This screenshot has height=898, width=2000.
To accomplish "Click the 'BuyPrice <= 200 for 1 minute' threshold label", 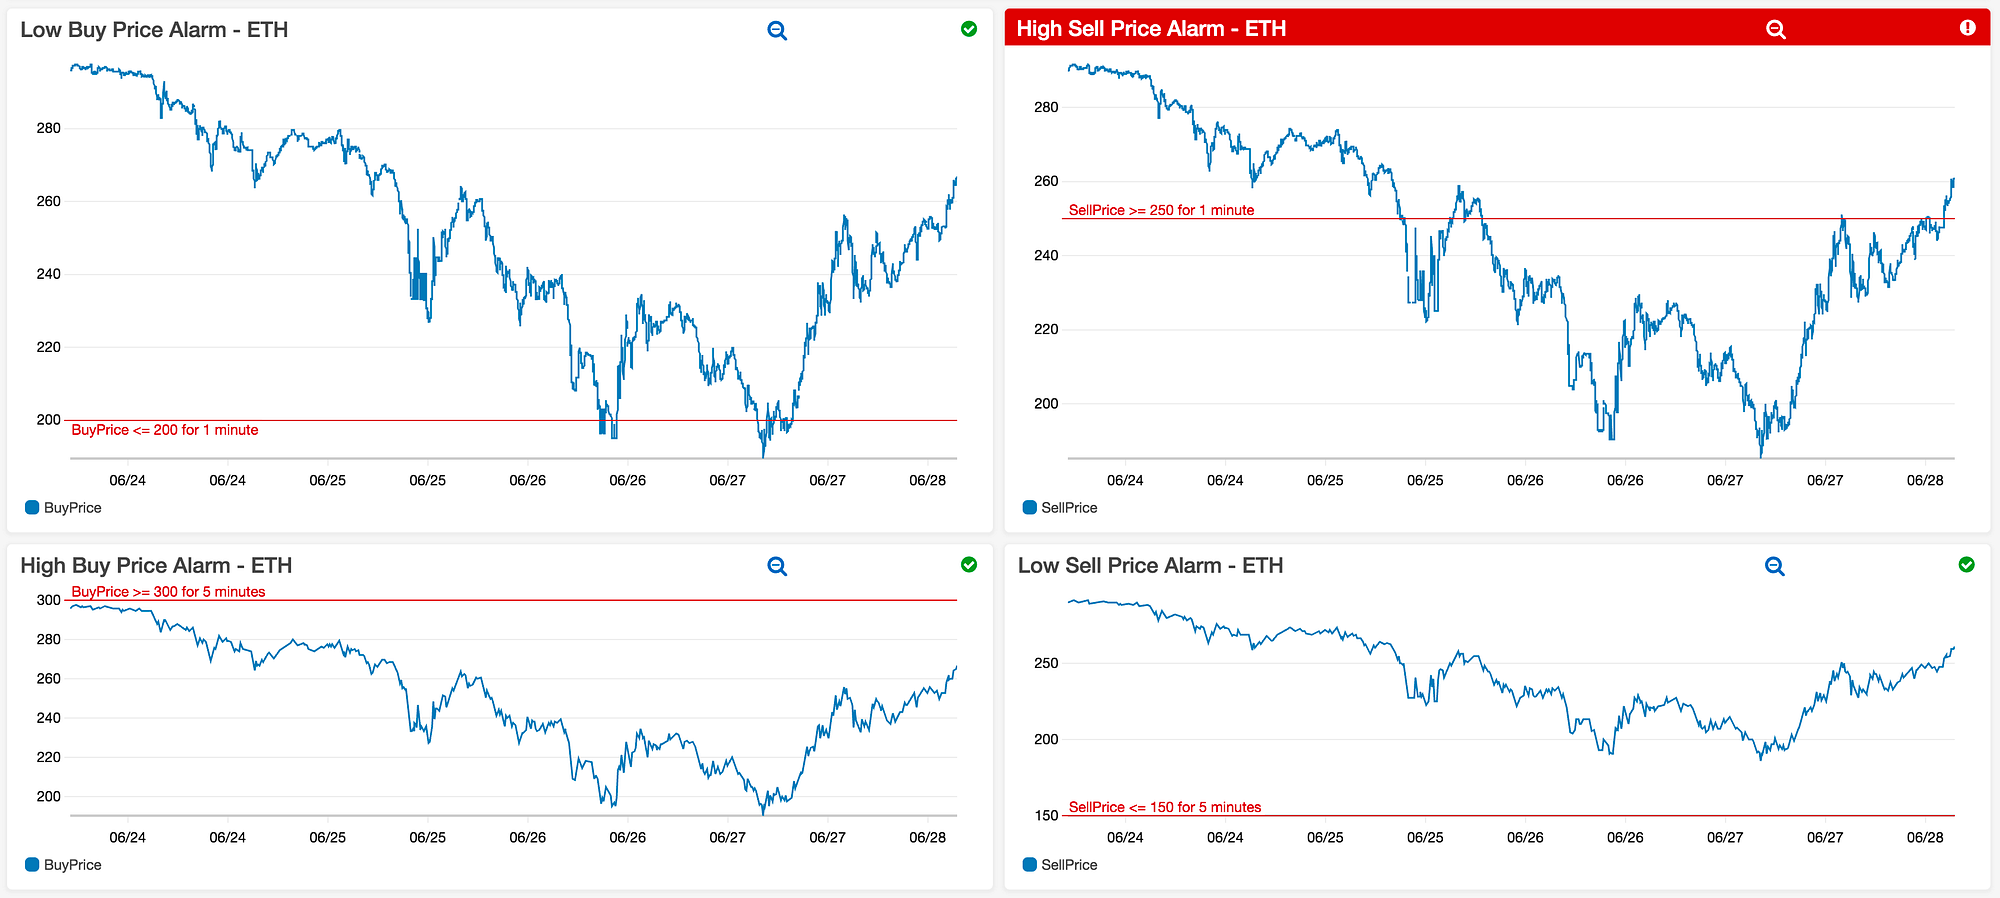I will (165, 430).
